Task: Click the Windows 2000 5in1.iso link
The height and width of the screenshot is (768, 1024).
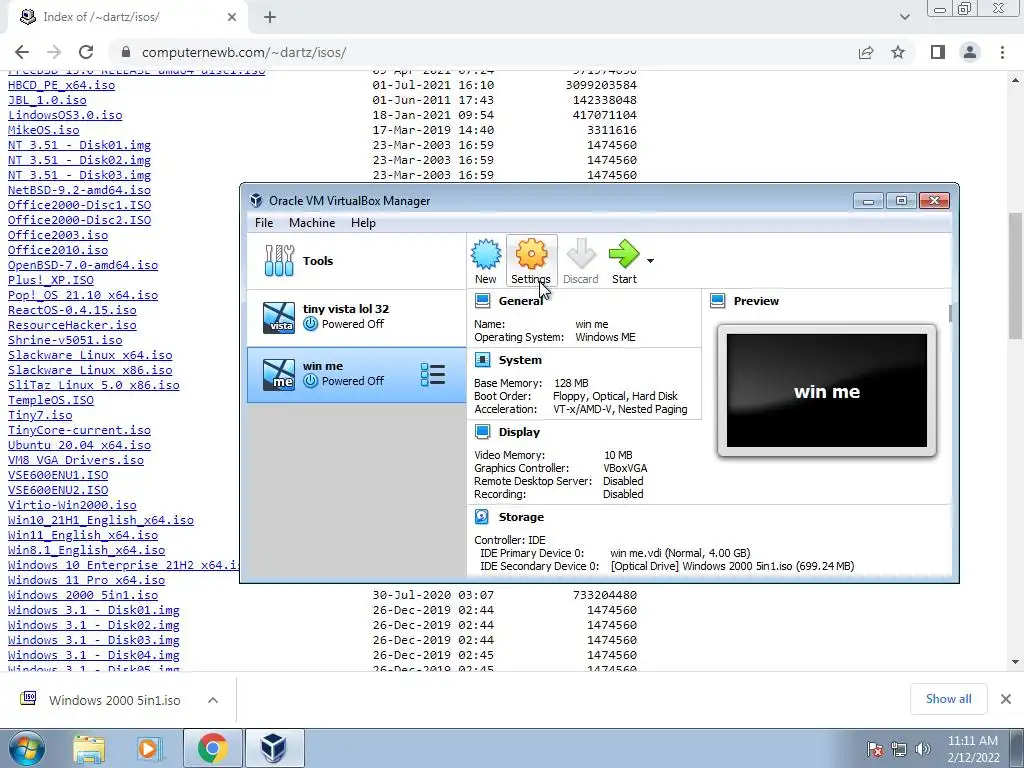Action: (83, 595)
